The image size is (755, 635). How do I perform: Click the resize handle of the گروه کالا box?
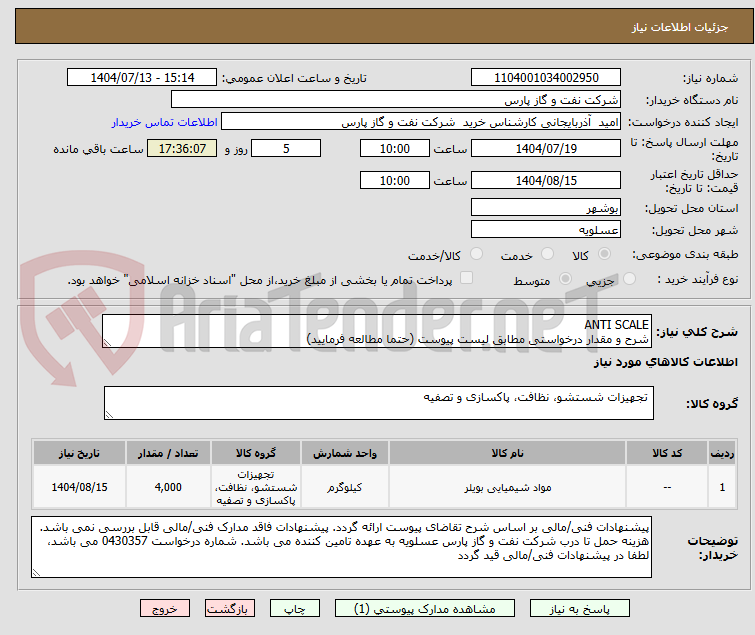pyautogui.click(x=109, y=415)
